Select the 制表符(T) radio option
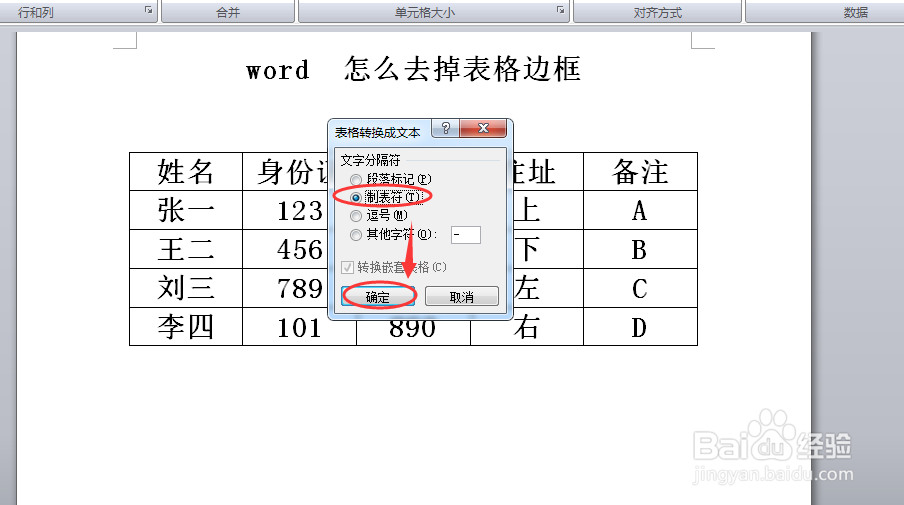Image resolution: width=904 pixels, height=505 pixels. point(387,197)
